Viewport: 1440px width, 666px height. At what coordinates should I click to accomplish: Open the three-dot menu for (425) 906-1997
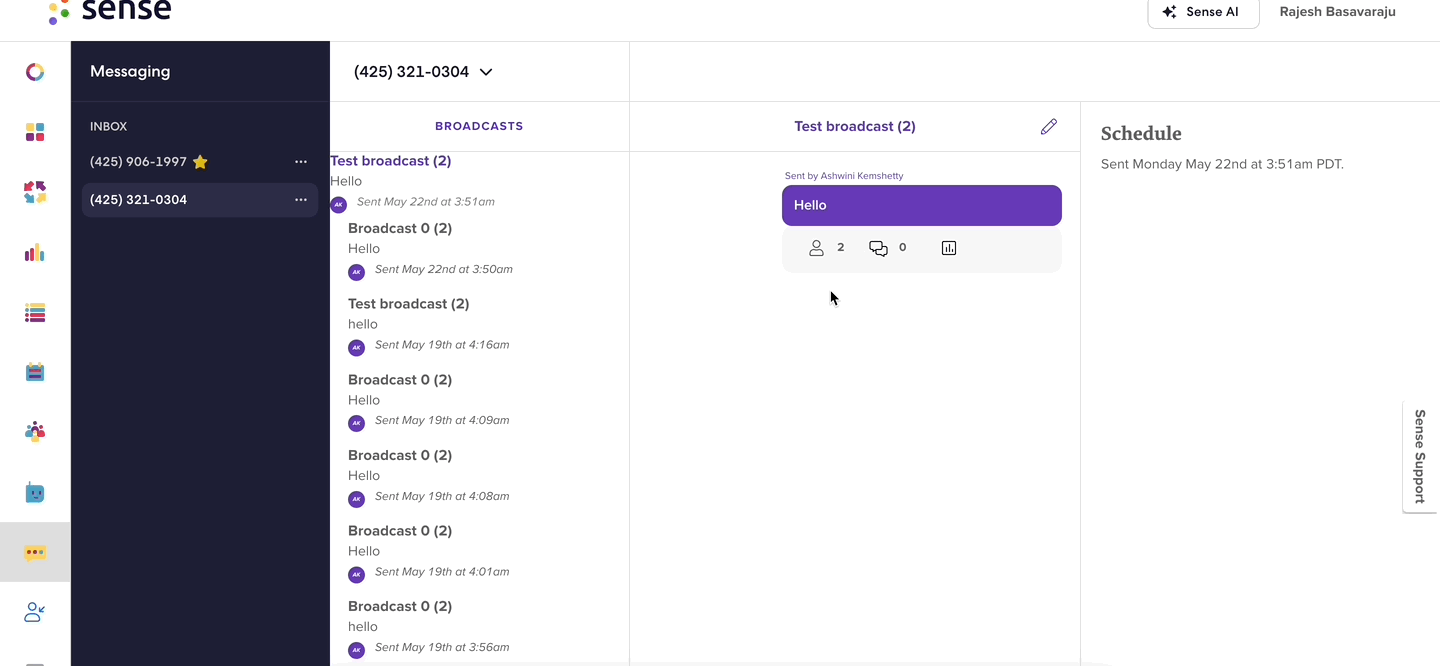coord(301,162)
